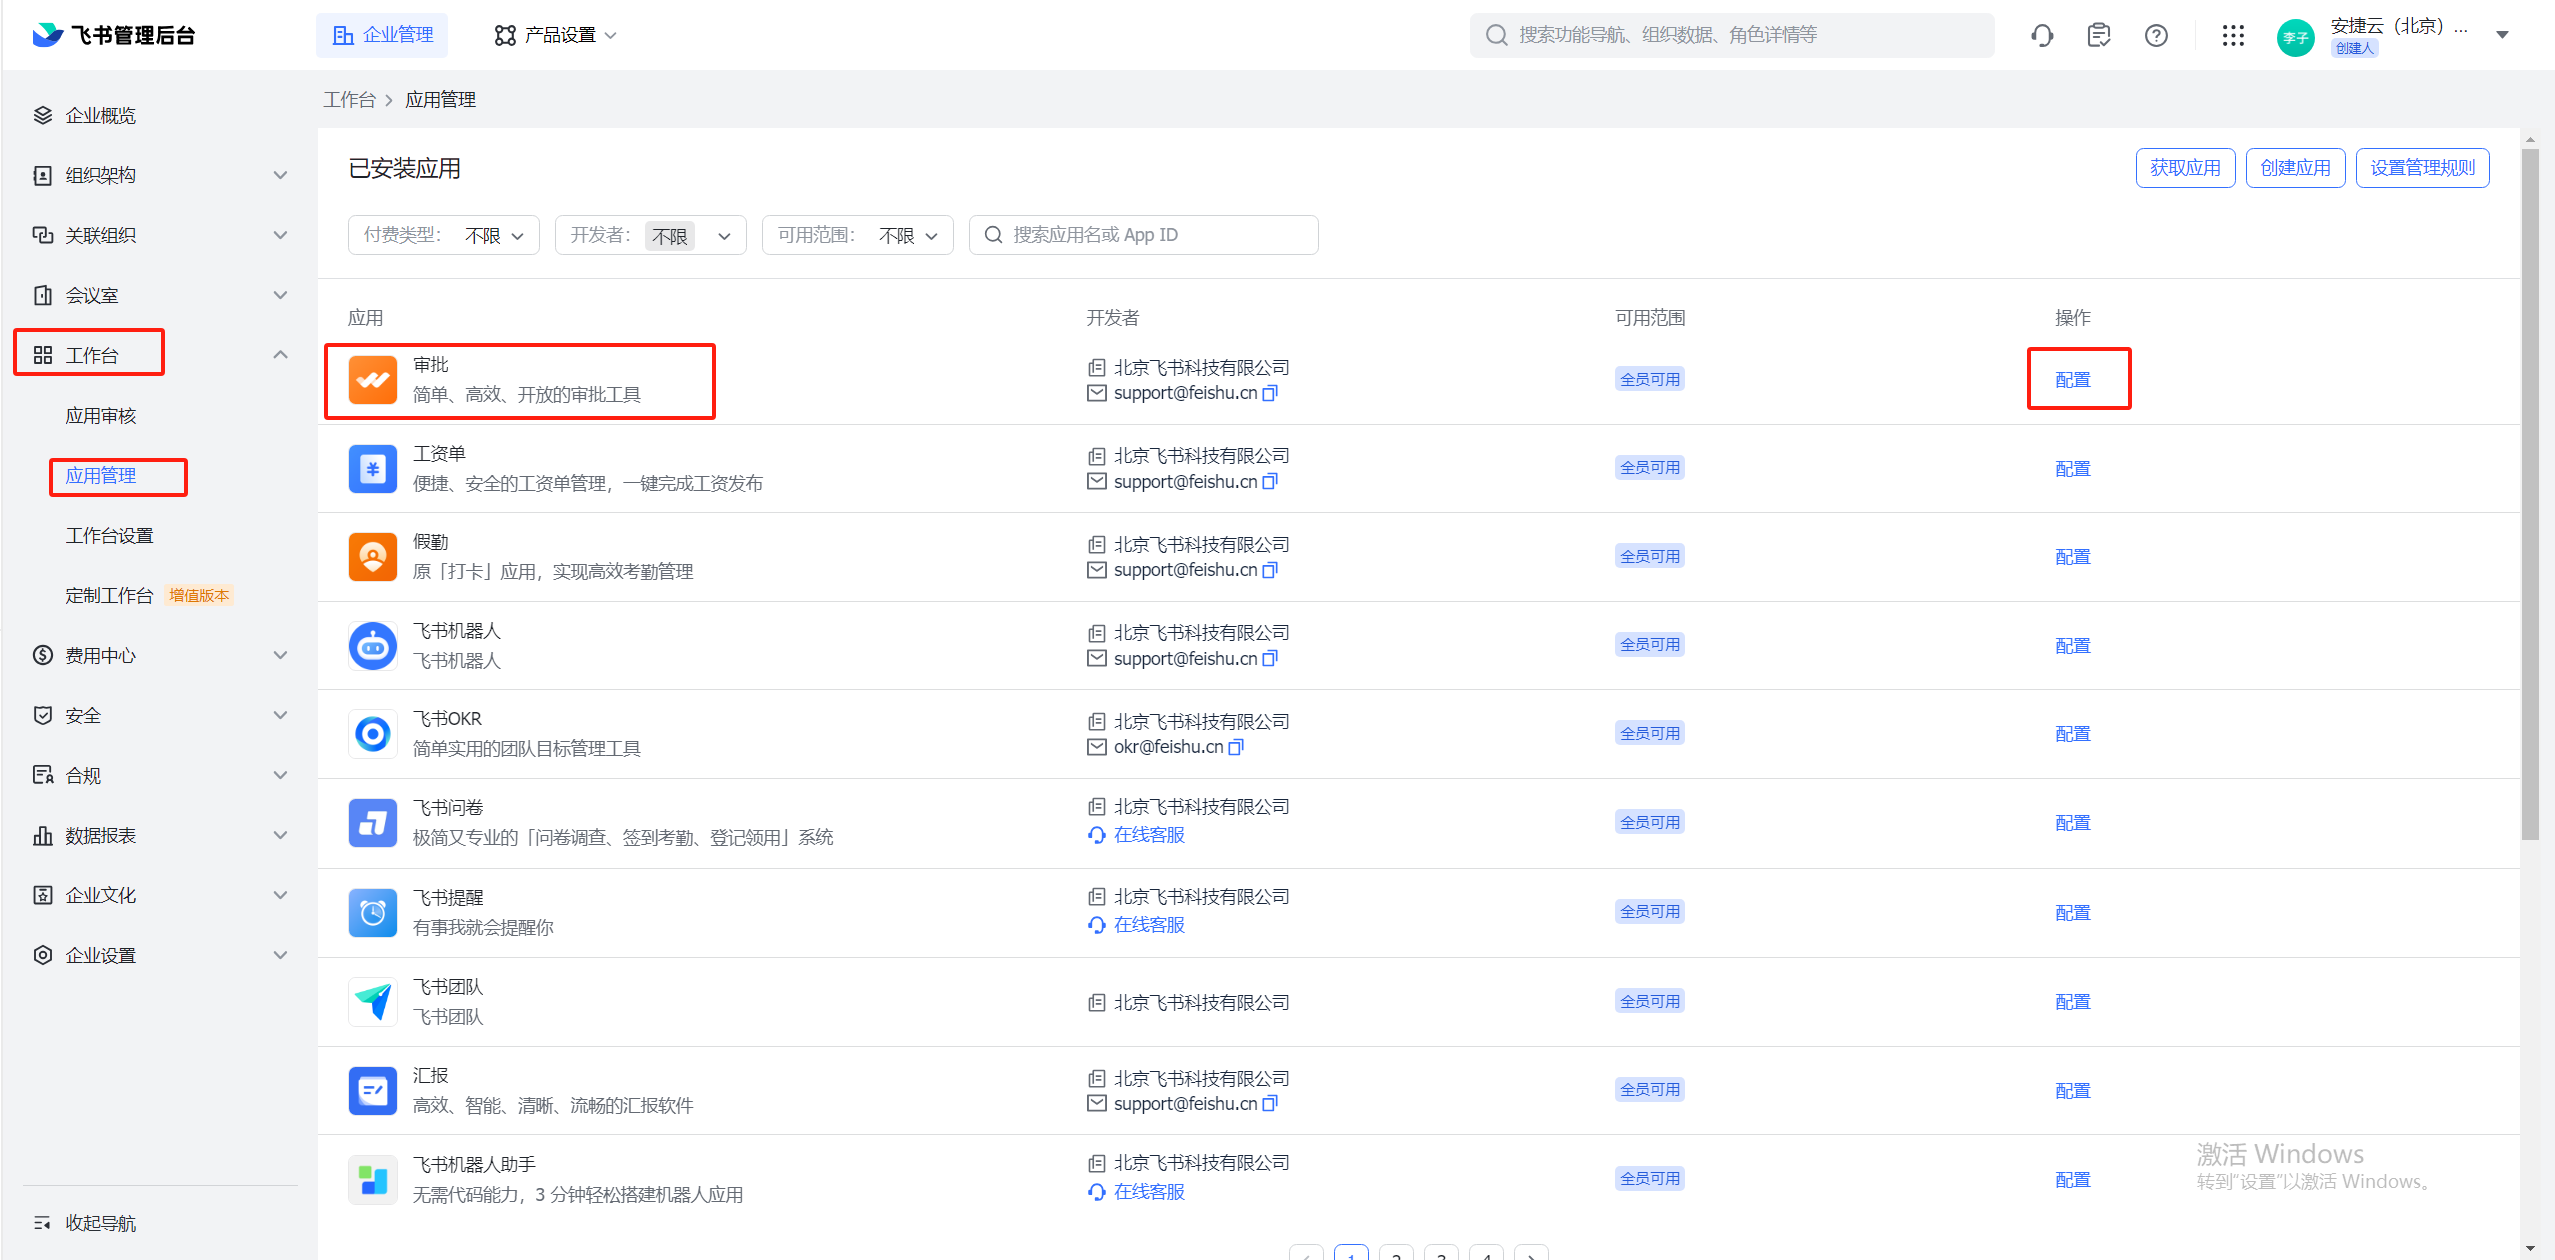
Task: Click the 飞书管理后台 logo
Action: coord(113,36)
